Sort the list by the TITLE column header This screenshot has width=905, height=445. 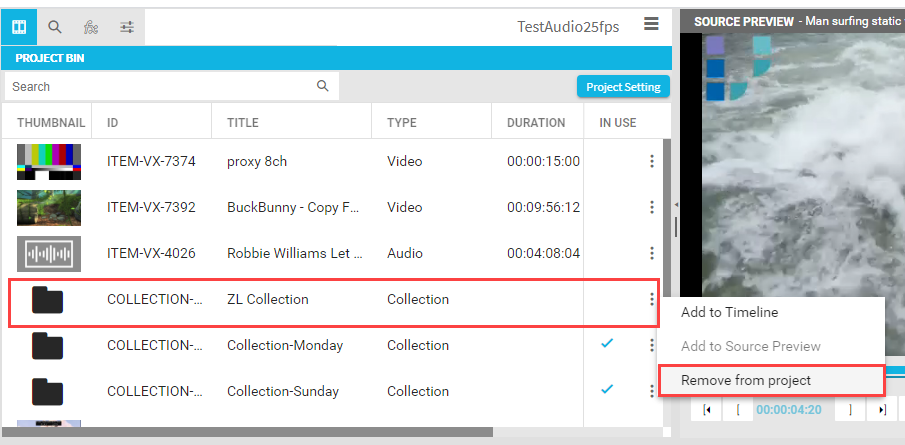click(x=243, y=123)
